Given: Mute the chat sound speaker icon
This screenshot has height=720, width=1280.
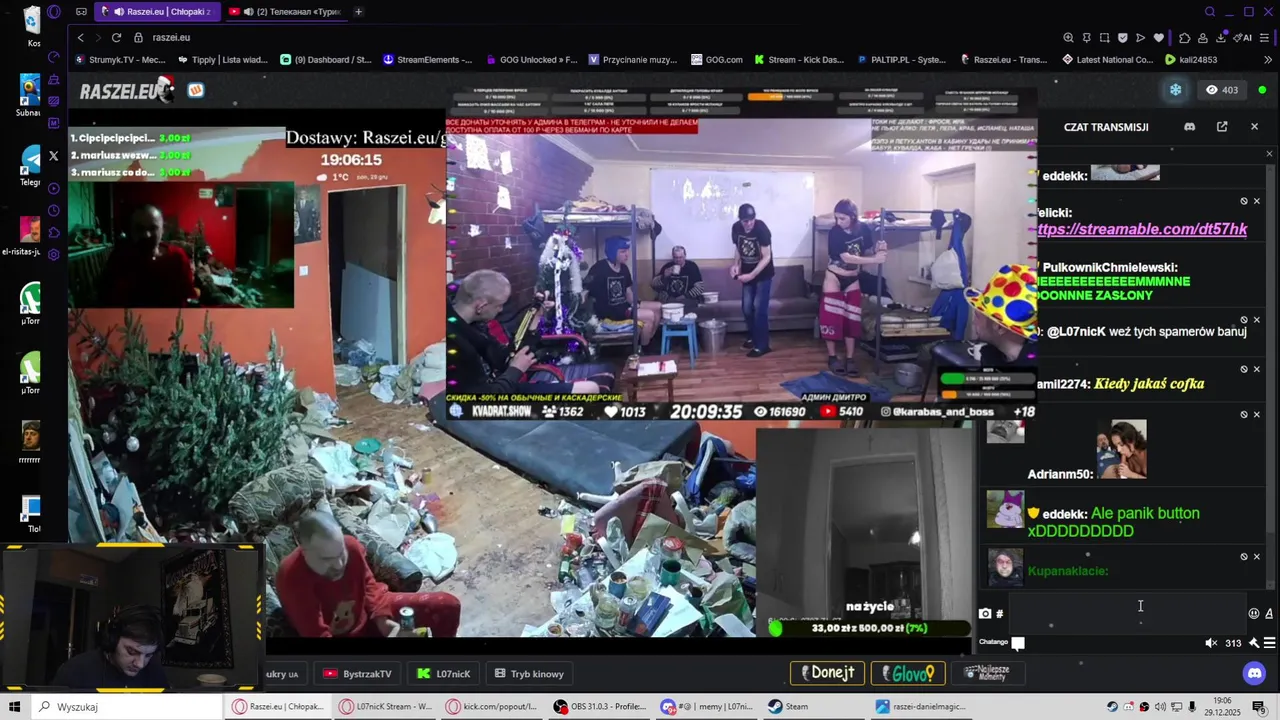Looking at the screenshot, I should (1211, 643).
